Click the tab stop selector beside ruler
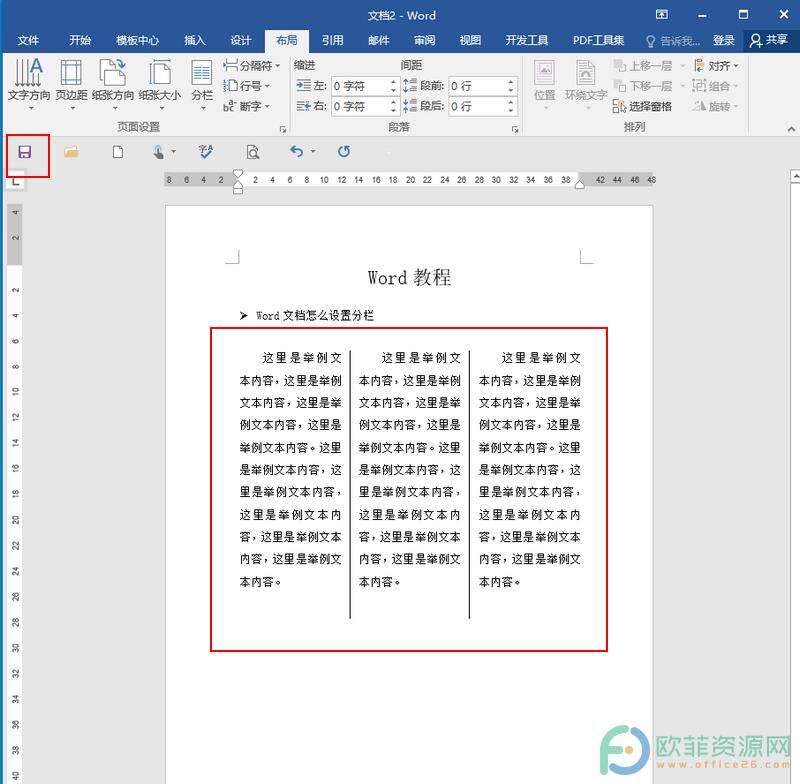Viewport: 800px width, 784px height. tap(15, 180)
